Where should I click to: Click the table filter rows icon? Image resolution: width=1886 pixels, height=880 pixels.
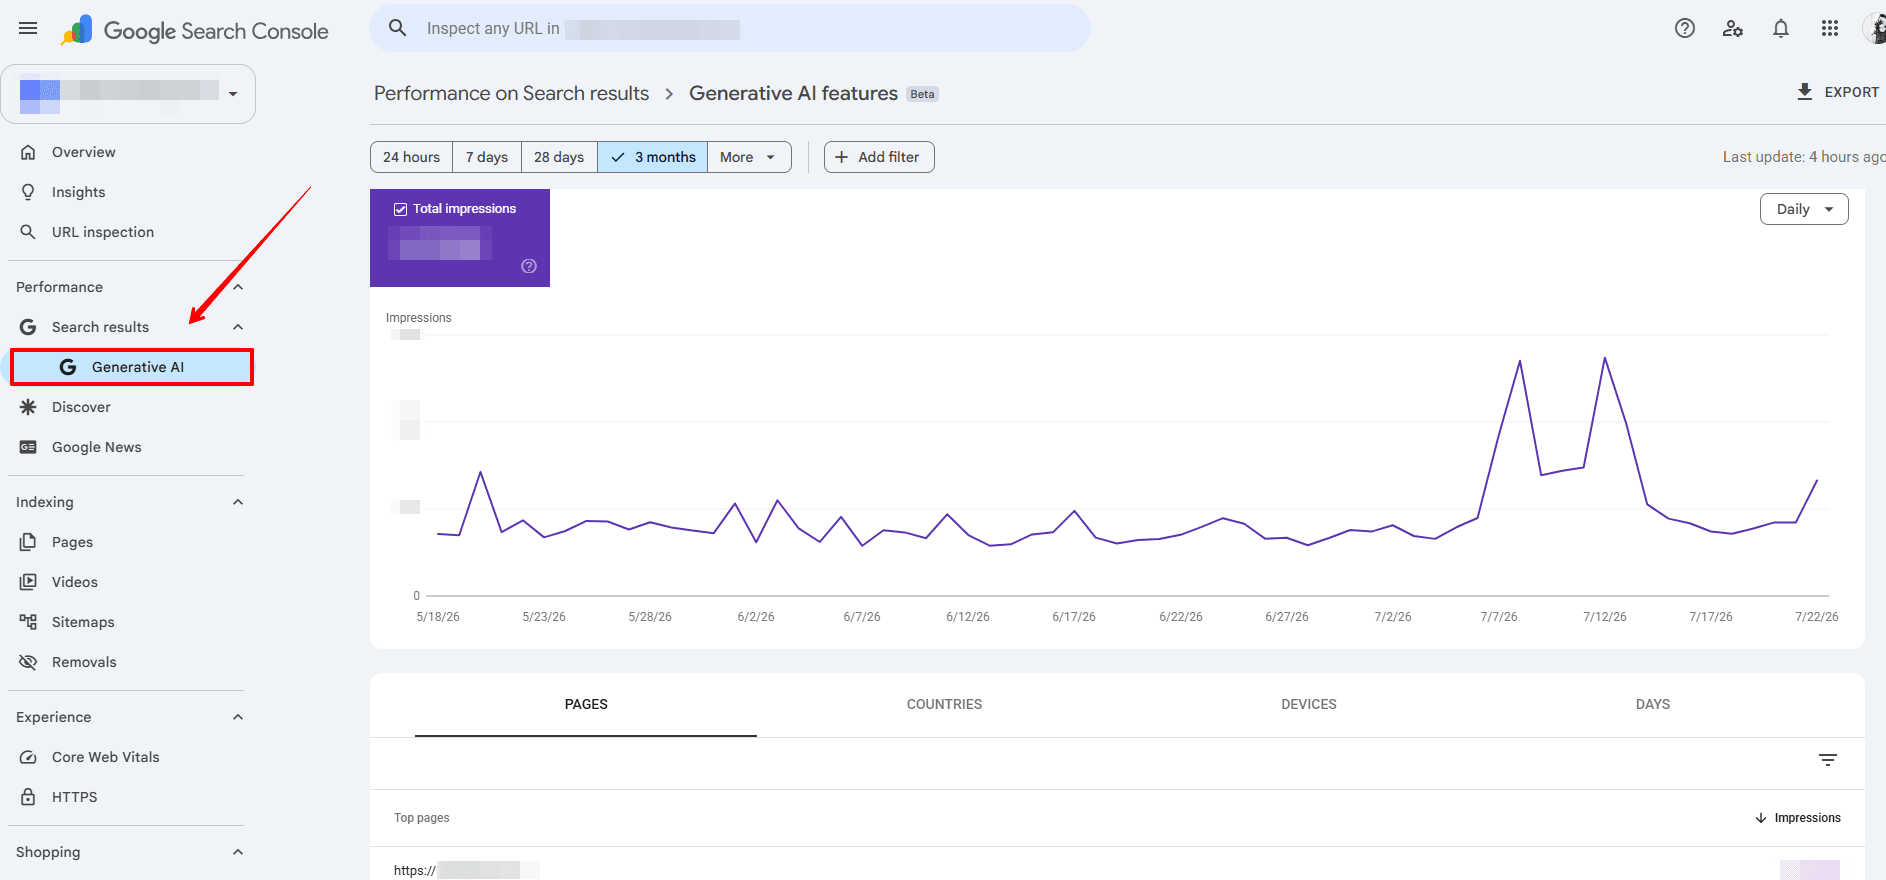tap(1828, 760)
